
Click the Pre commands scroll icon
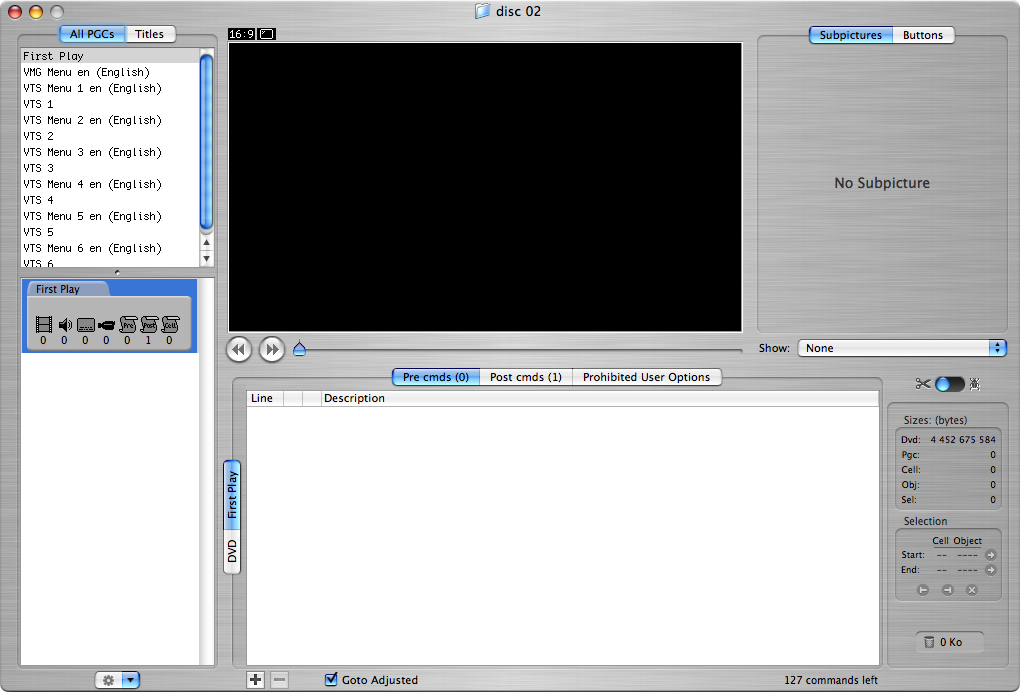point(128,324)
